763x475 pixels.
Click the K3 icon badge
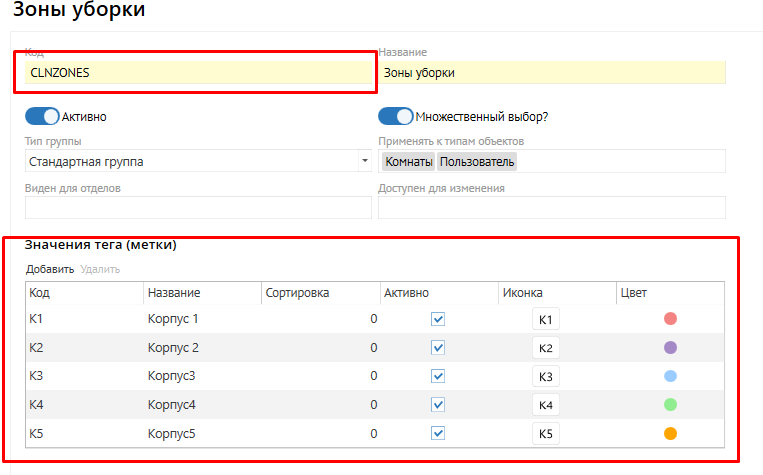coord(545,377)
